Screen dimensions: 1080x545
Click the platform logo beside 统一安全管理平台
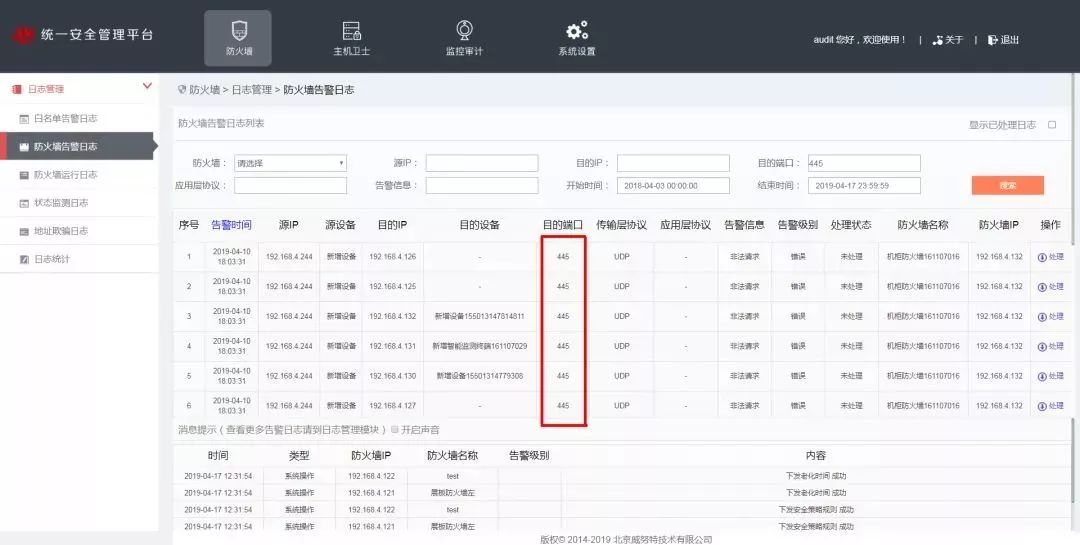pos(23,35)
